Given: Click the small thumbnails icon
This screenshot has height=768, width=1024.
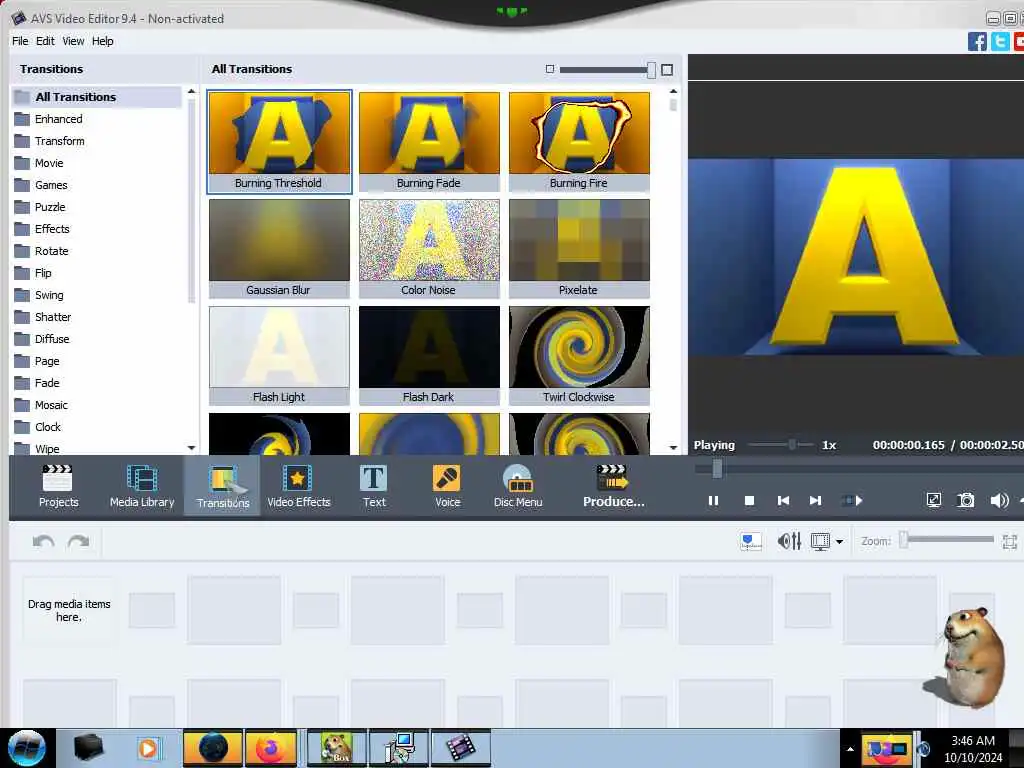Looking at the screenshot, I should tap(550, 69).
